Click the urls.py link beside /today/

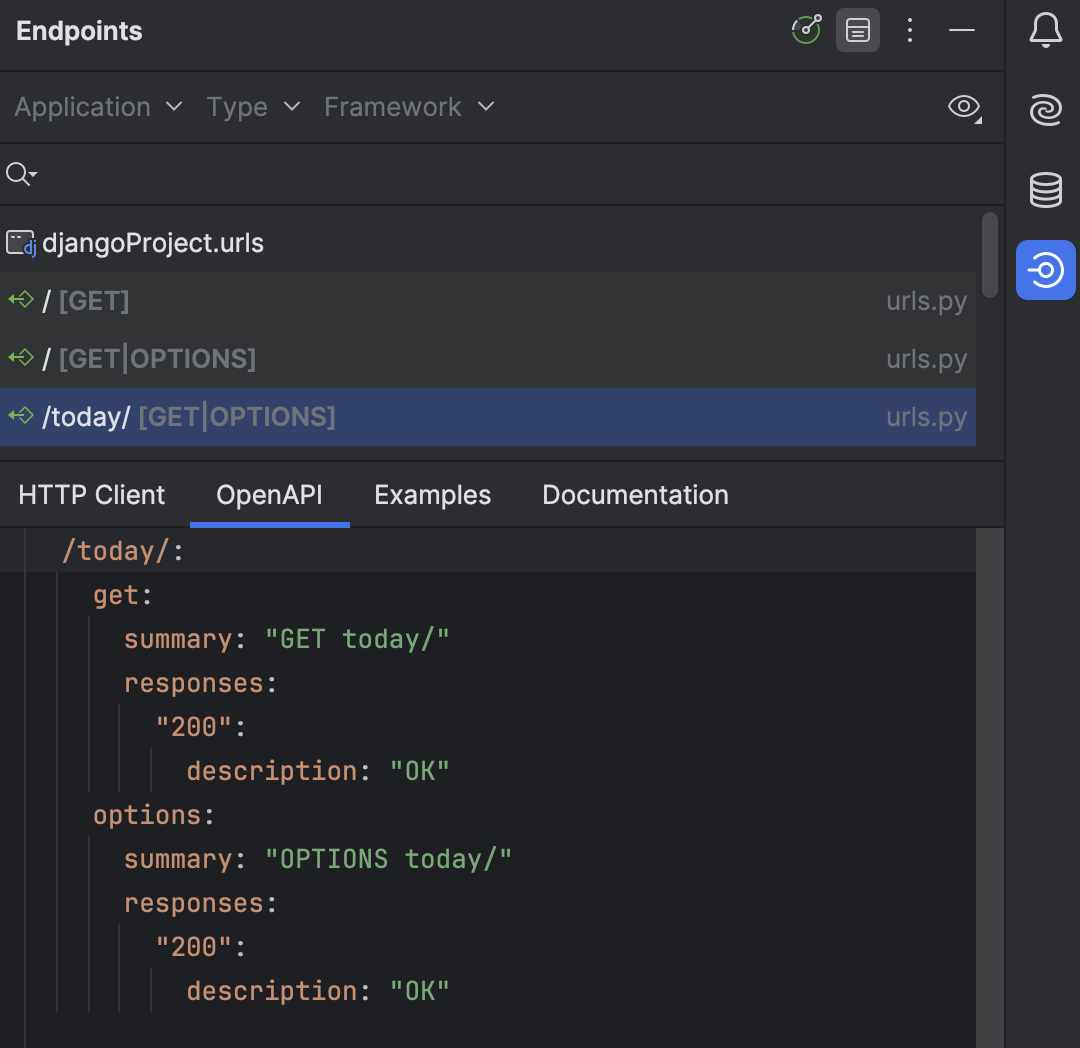click(x=926, y=416)
